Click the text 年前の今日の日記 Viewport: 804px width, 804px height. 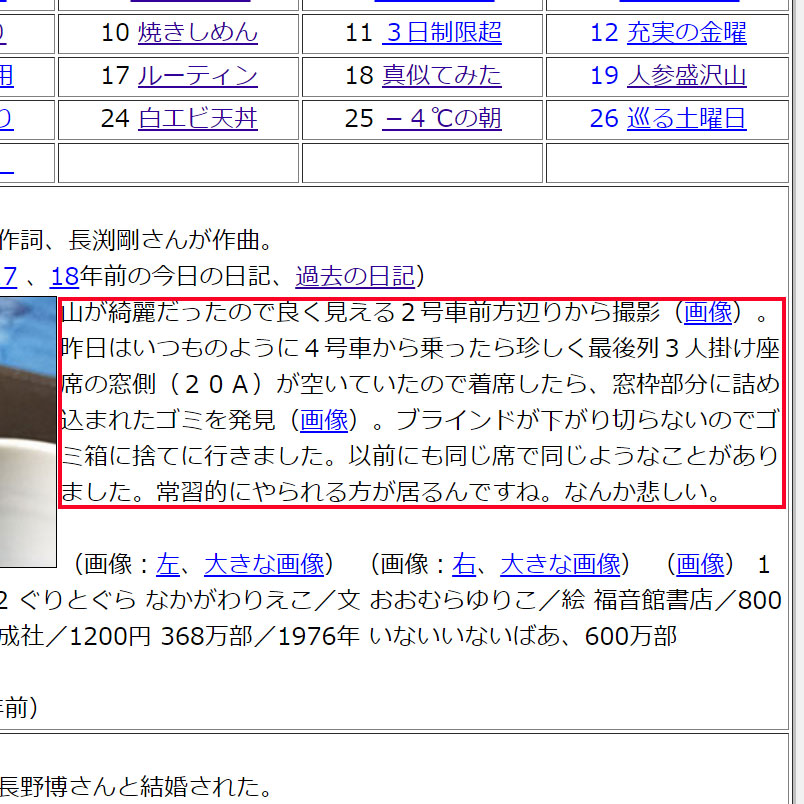(174, 276)
